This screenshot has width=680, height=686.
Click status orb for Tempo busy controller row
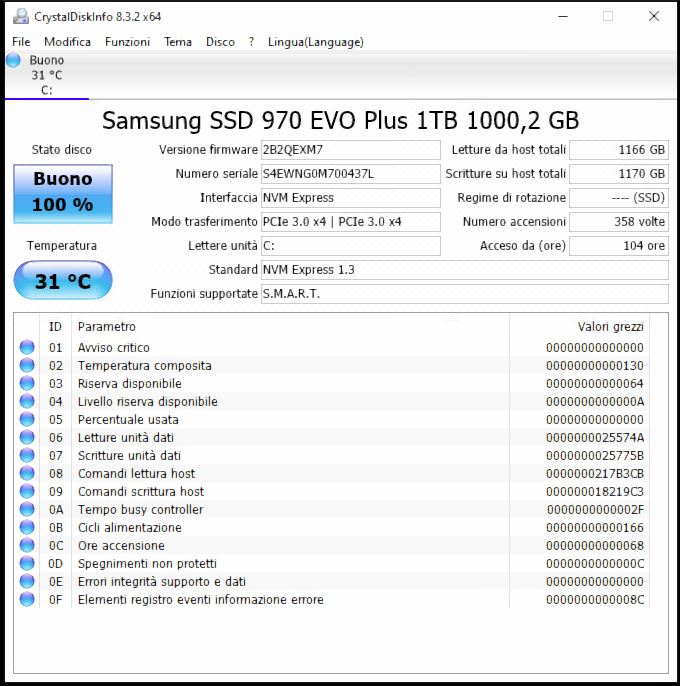pyautogui.click(x=27, y=509)
